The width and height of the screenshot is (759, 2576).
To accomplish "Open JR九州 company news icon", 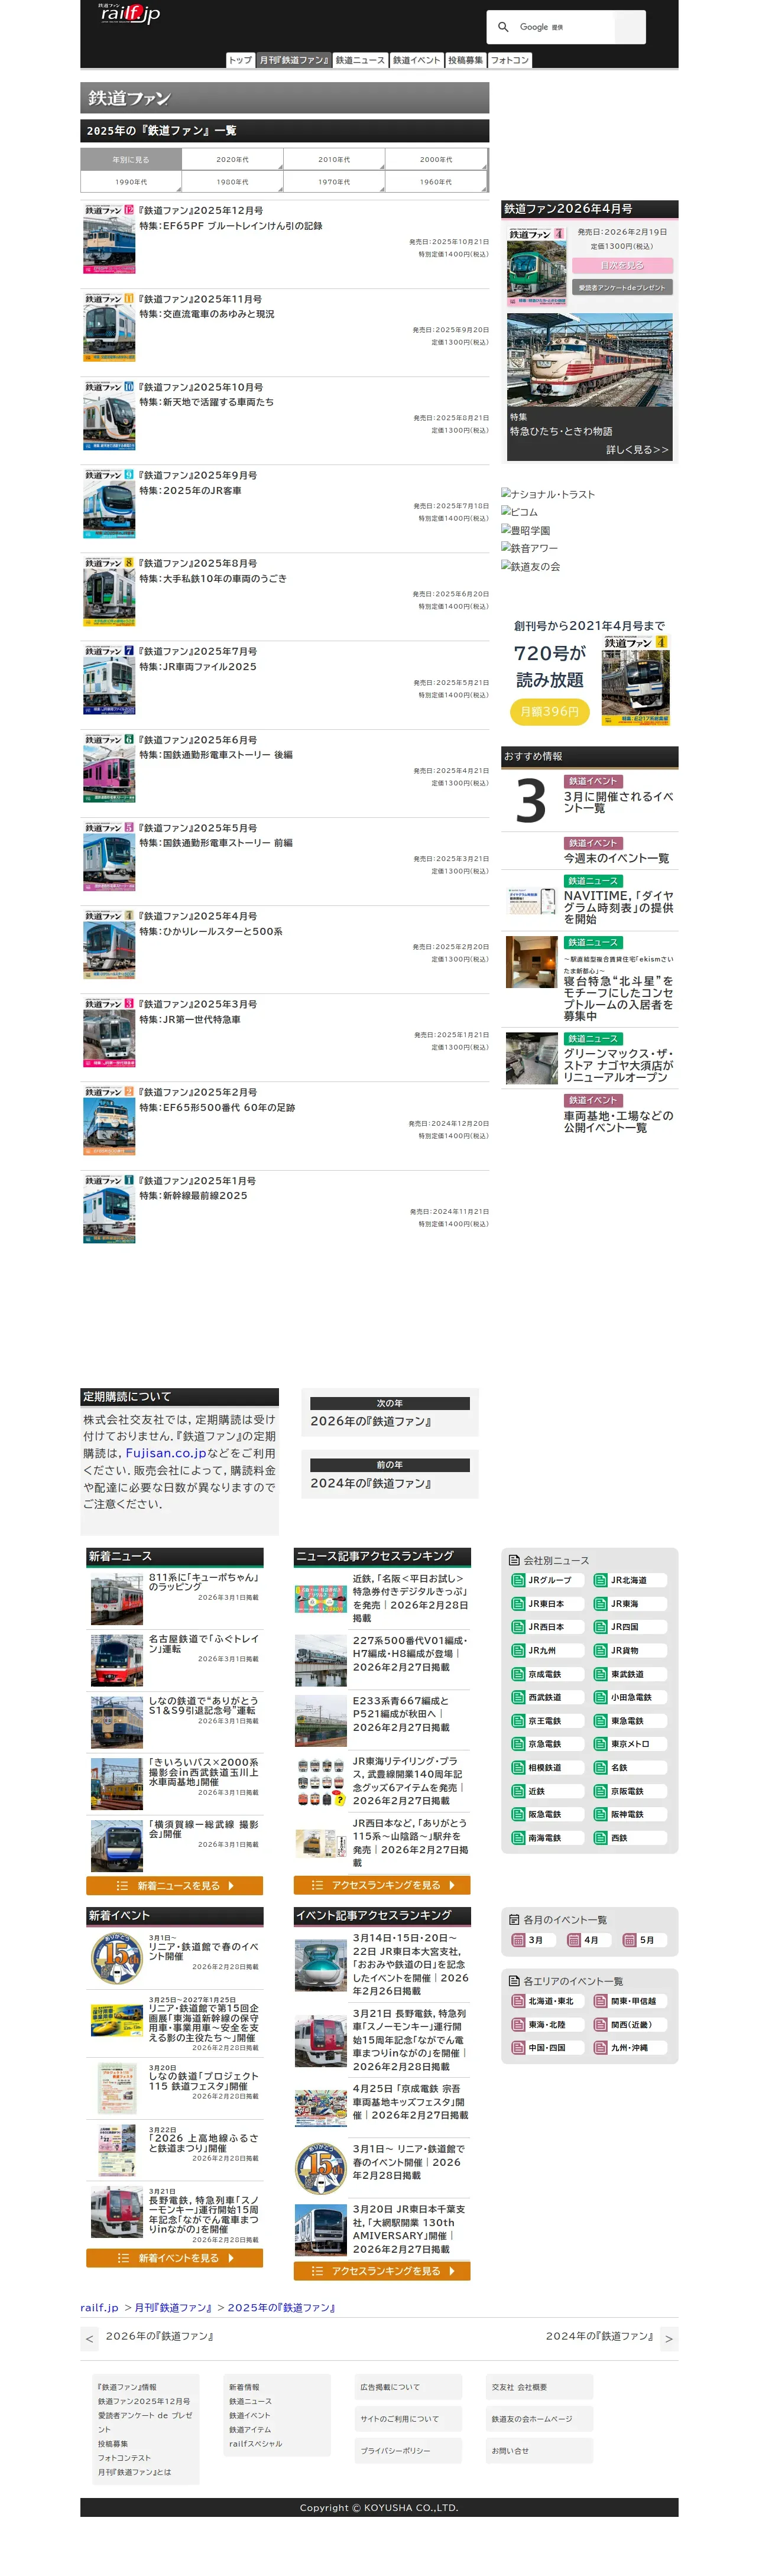I will coord(518,1650).
